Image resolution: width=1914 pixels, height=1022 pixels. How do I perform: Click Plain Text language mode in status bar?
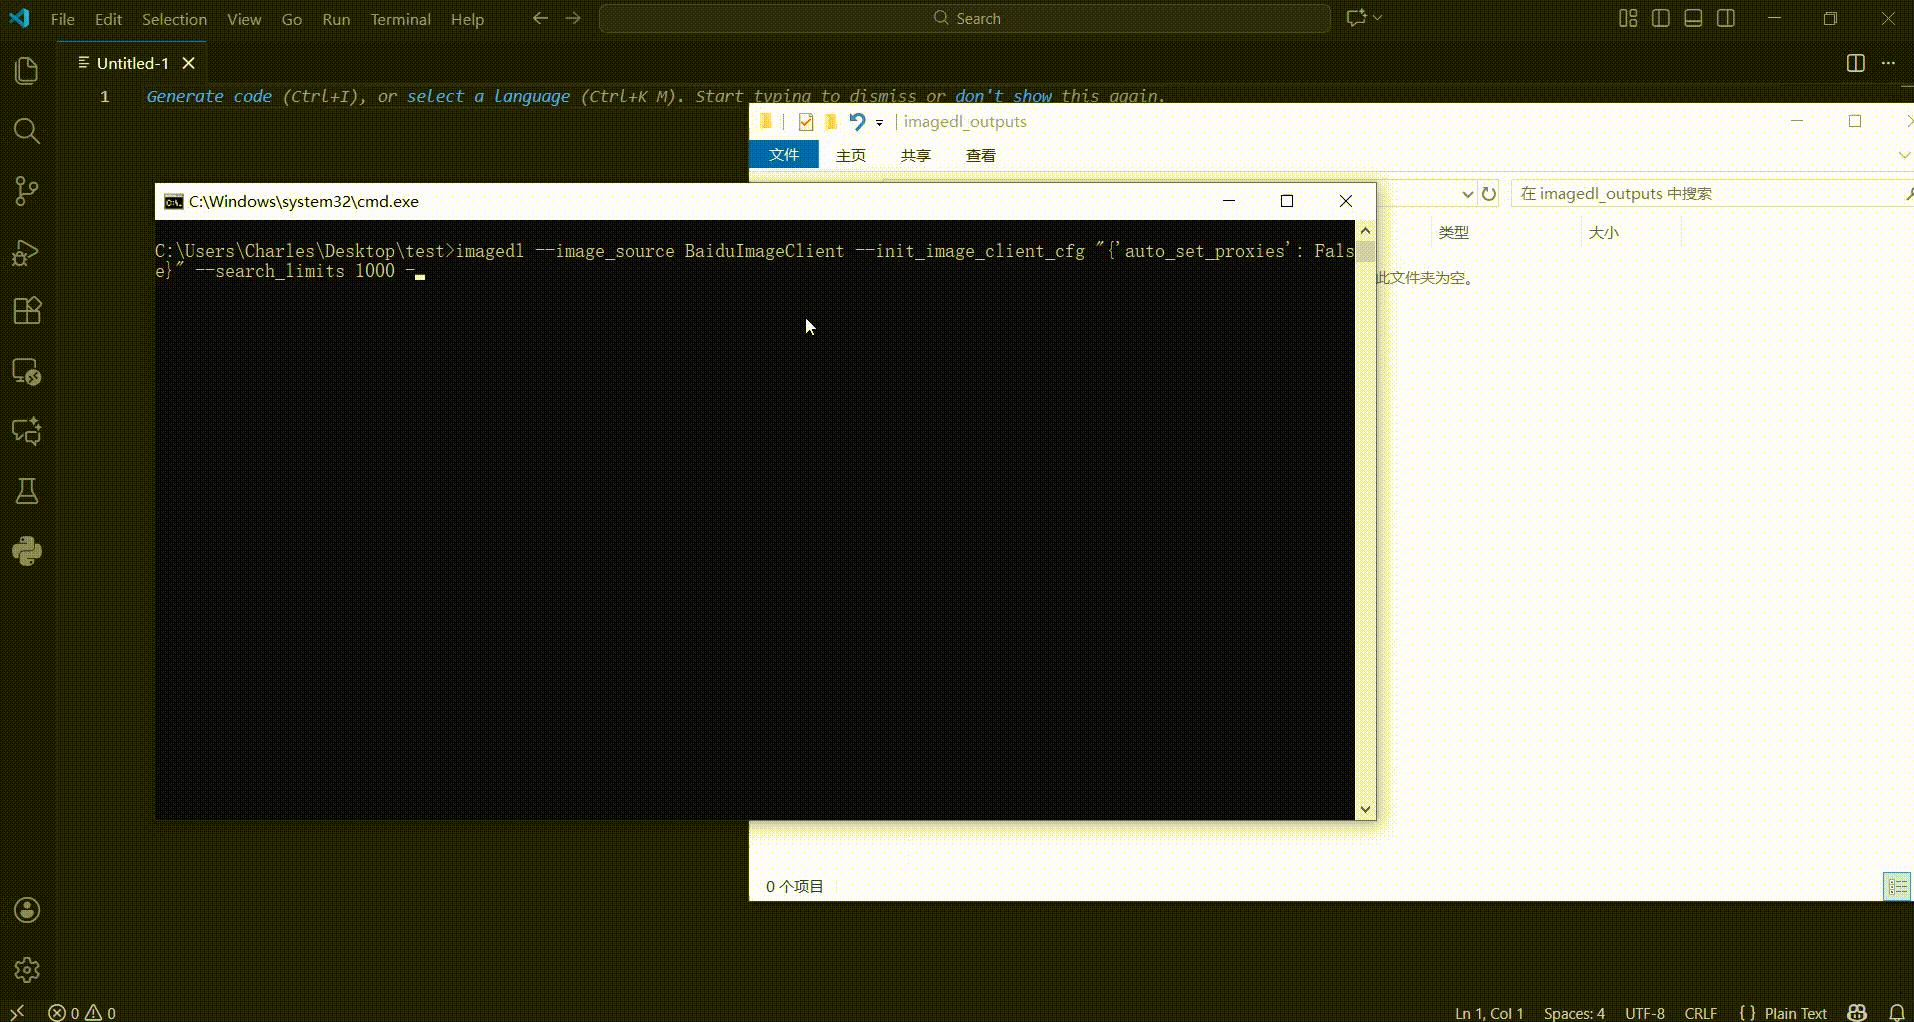pos(1795,1013)
